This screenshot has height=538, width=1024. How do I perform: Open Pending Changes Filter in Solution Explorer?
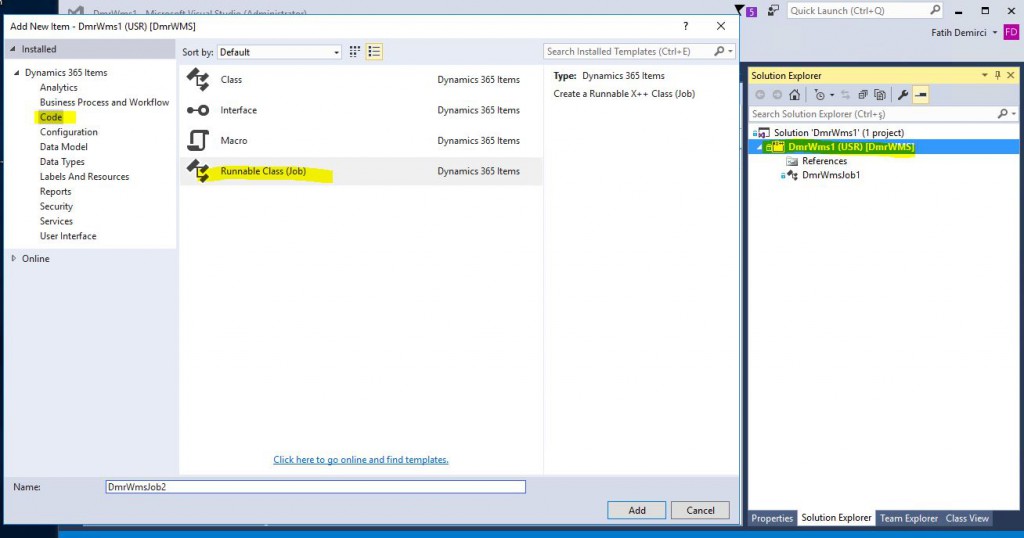coord(820,95)
